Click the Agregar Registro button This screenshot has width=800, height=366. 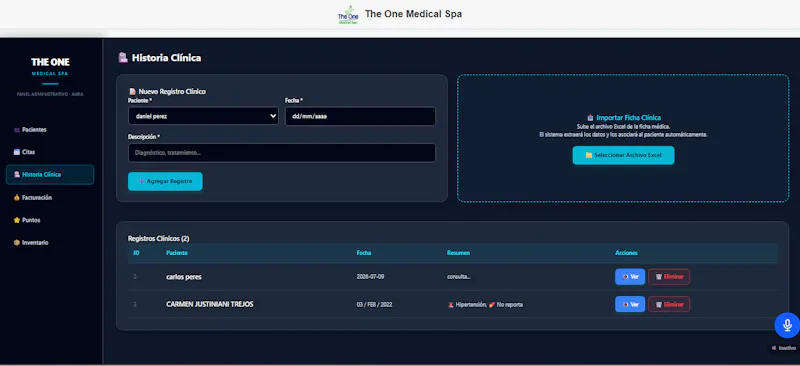165,181
